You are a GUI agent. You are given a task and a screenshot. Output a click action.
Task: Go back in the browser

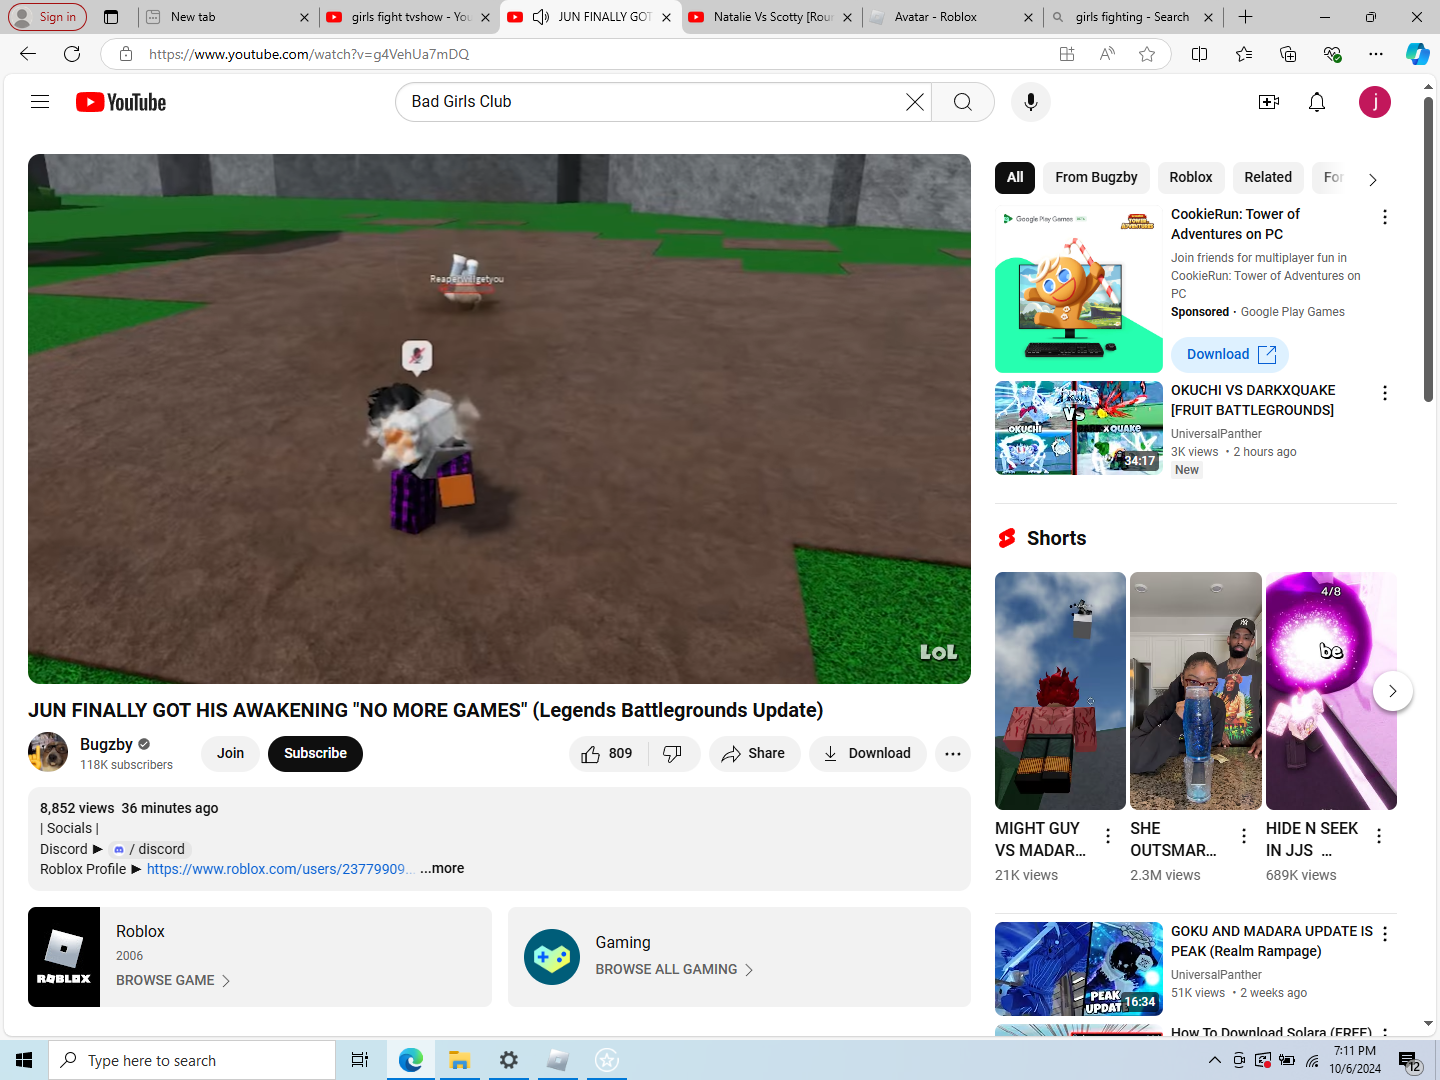point(28,54)
